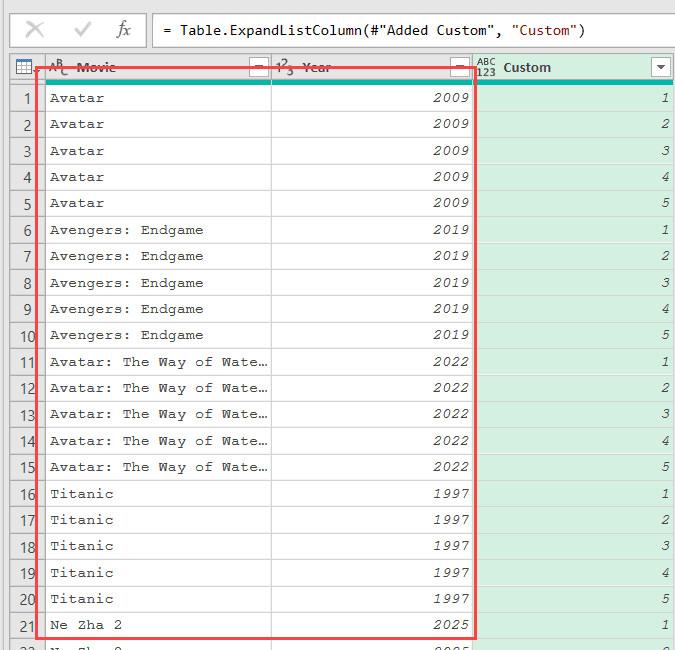The height and width of the screenshot is (650, 675).
Task: Click the fx add step icon
Action: [x=124, y=30]
